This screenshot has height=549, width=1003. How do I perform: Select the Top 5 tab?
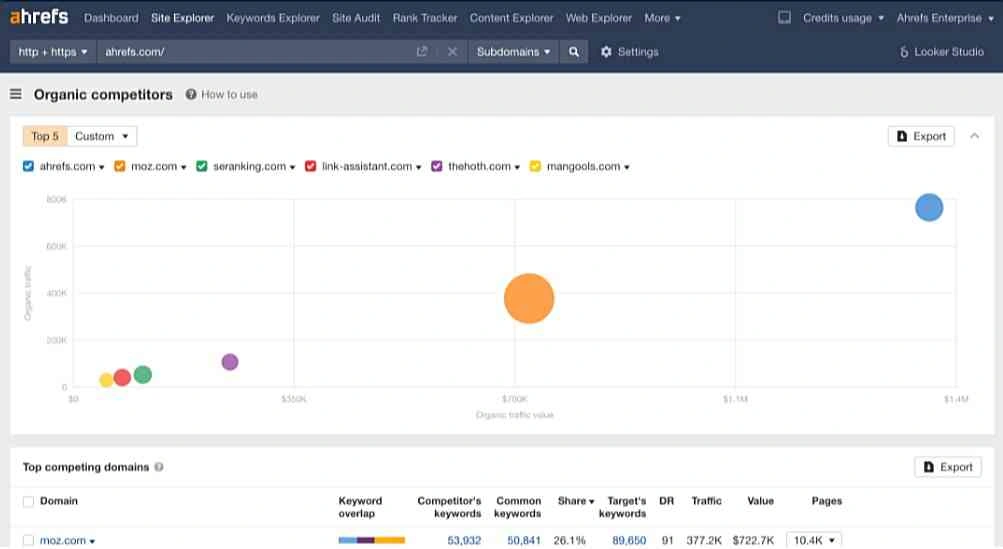coord(45,136)
